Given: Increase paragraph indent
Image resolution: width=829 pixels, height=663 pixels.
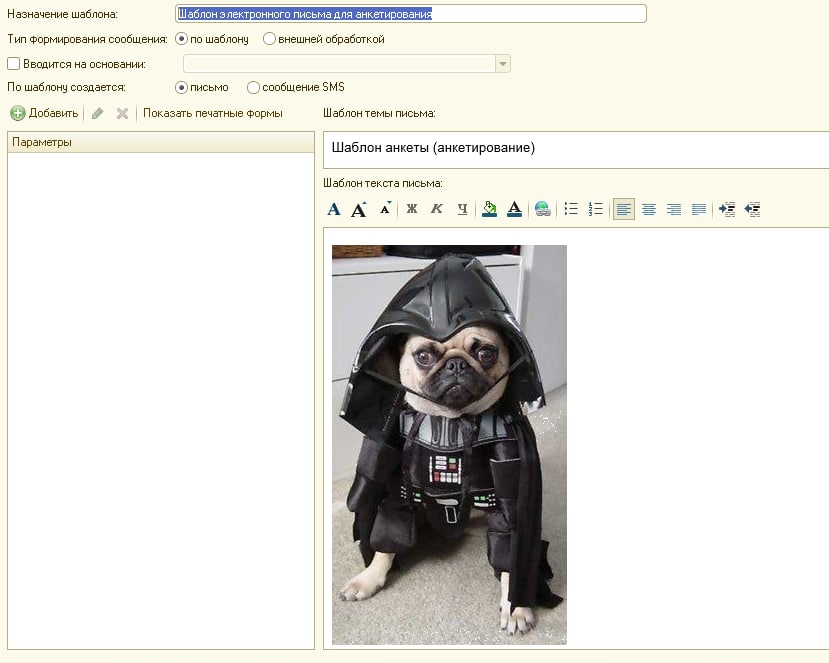Looking at the screenshot, I should pos(727,209).
